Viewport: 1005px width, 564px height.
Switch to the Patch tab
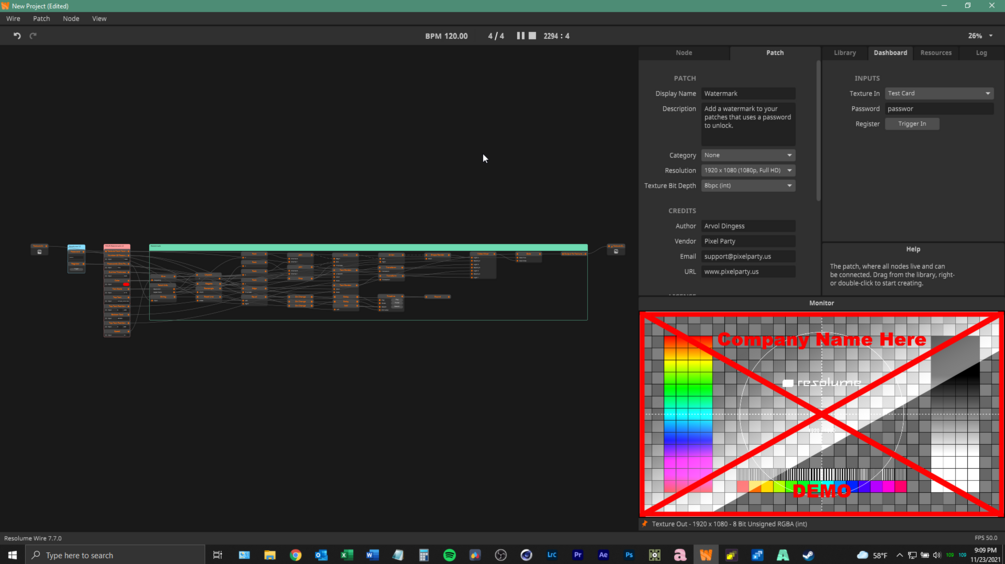(775, 53)
